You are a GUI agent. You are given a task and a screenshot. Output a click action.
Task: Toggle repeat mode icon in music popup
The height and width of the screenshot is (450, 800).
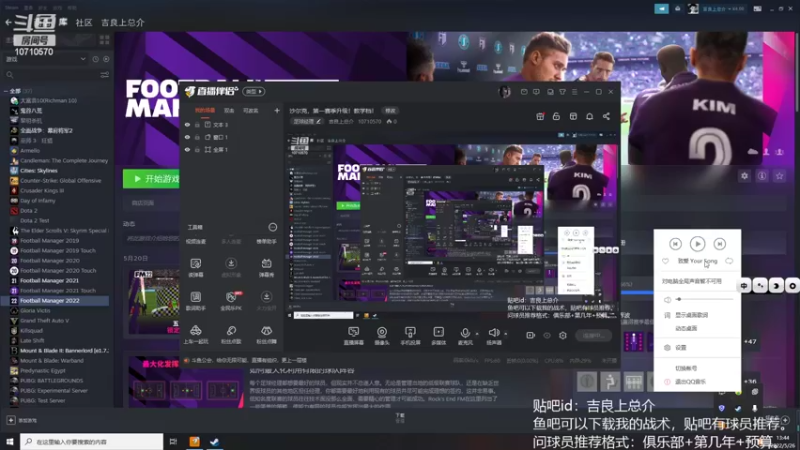pyautogui.click(x=729, y=261)
